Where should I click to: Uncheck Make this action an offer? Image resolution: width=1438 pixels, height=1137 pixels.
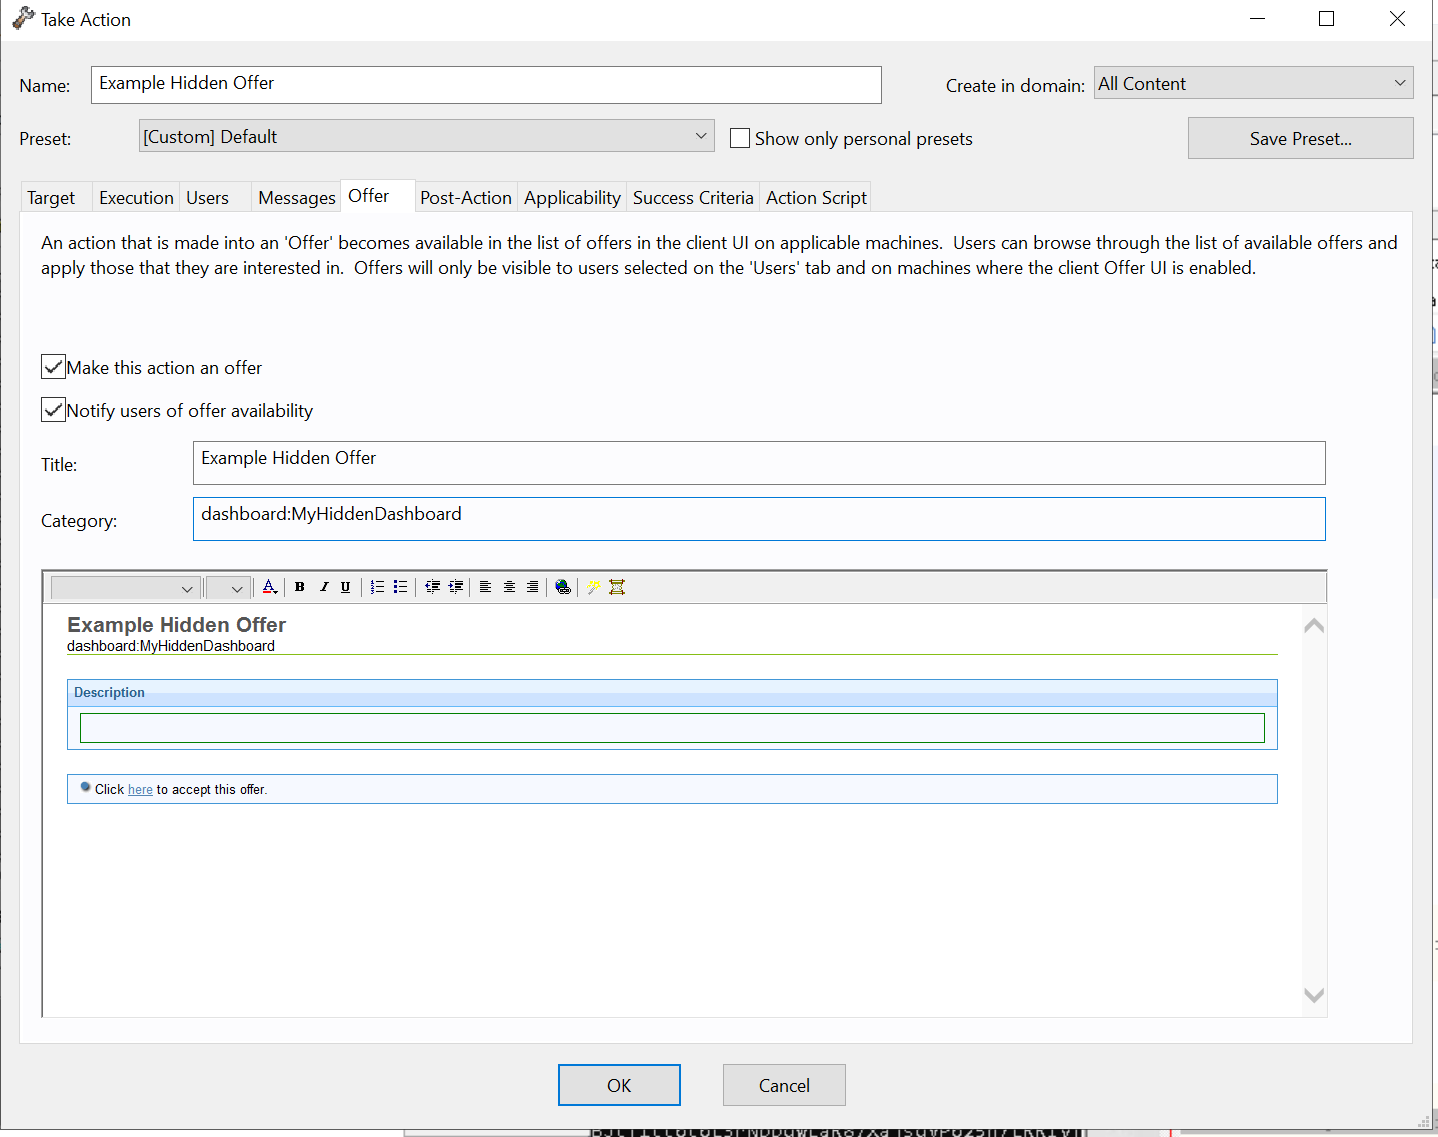tap(53, 367)
